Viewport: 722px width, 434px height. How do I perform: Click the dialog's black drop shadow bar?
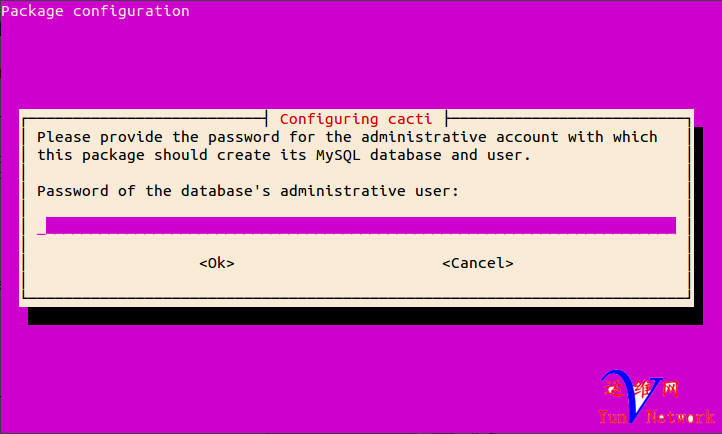click(360, 316)
